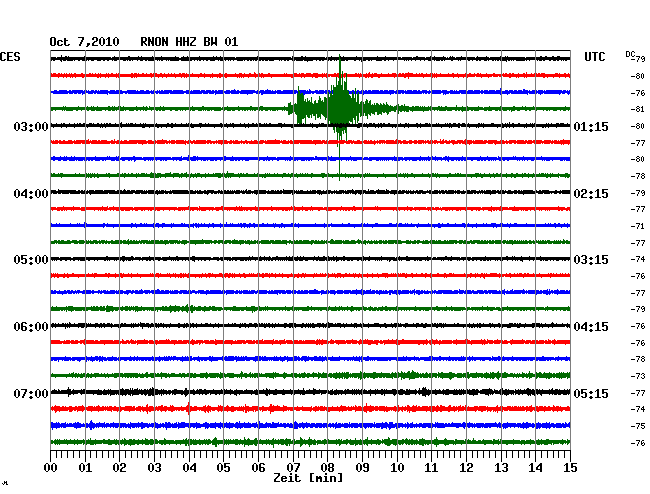Click minute tick label "11"
The height and width of the screenshot is (494, 650).
click(431, 467)
